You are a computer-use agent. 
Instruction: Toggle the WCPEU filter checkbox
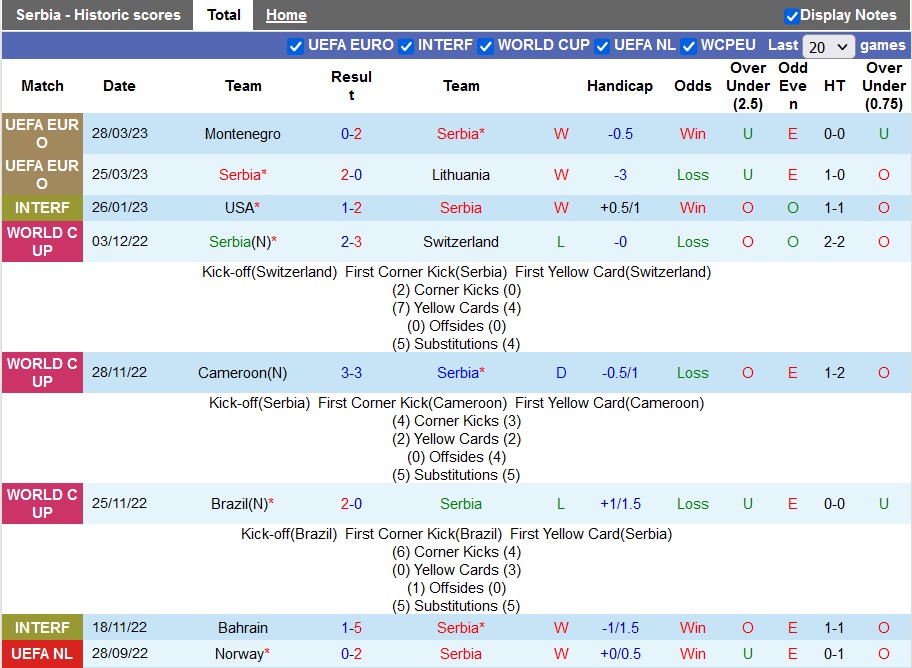click(689, 46)
